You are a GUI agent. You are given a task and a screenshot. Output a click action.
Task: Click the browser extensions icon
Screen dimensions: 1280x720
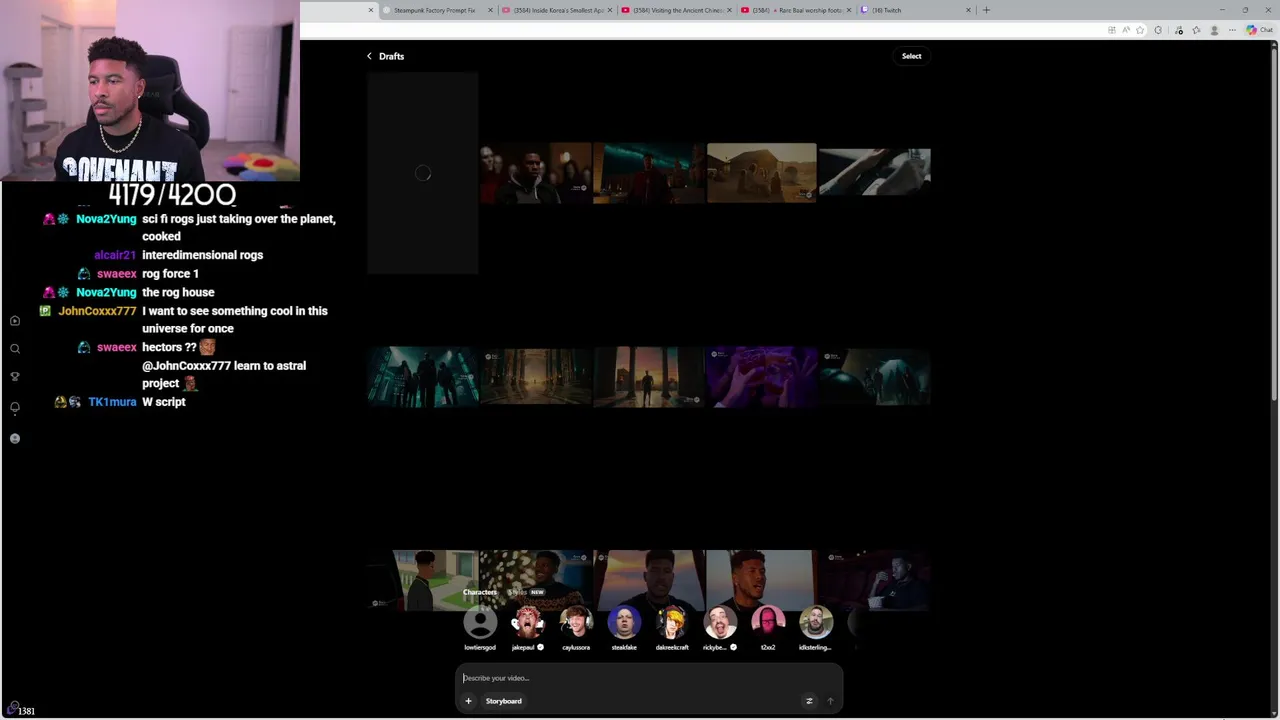click(x=1158, y=30)
